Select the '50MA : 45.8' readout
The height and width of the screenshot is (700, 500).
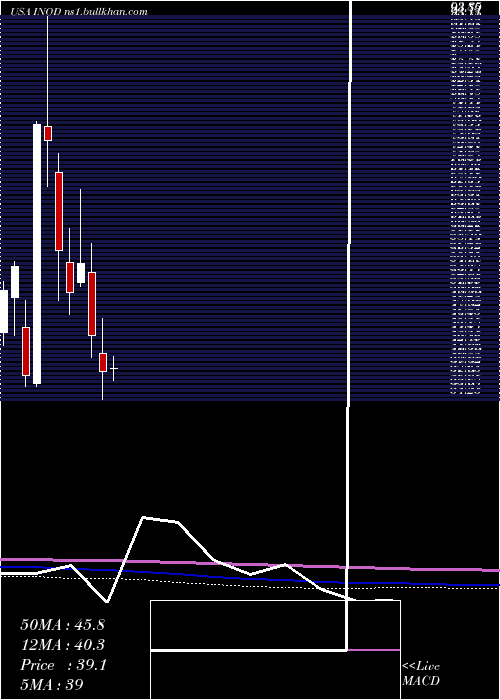point(62,625)
